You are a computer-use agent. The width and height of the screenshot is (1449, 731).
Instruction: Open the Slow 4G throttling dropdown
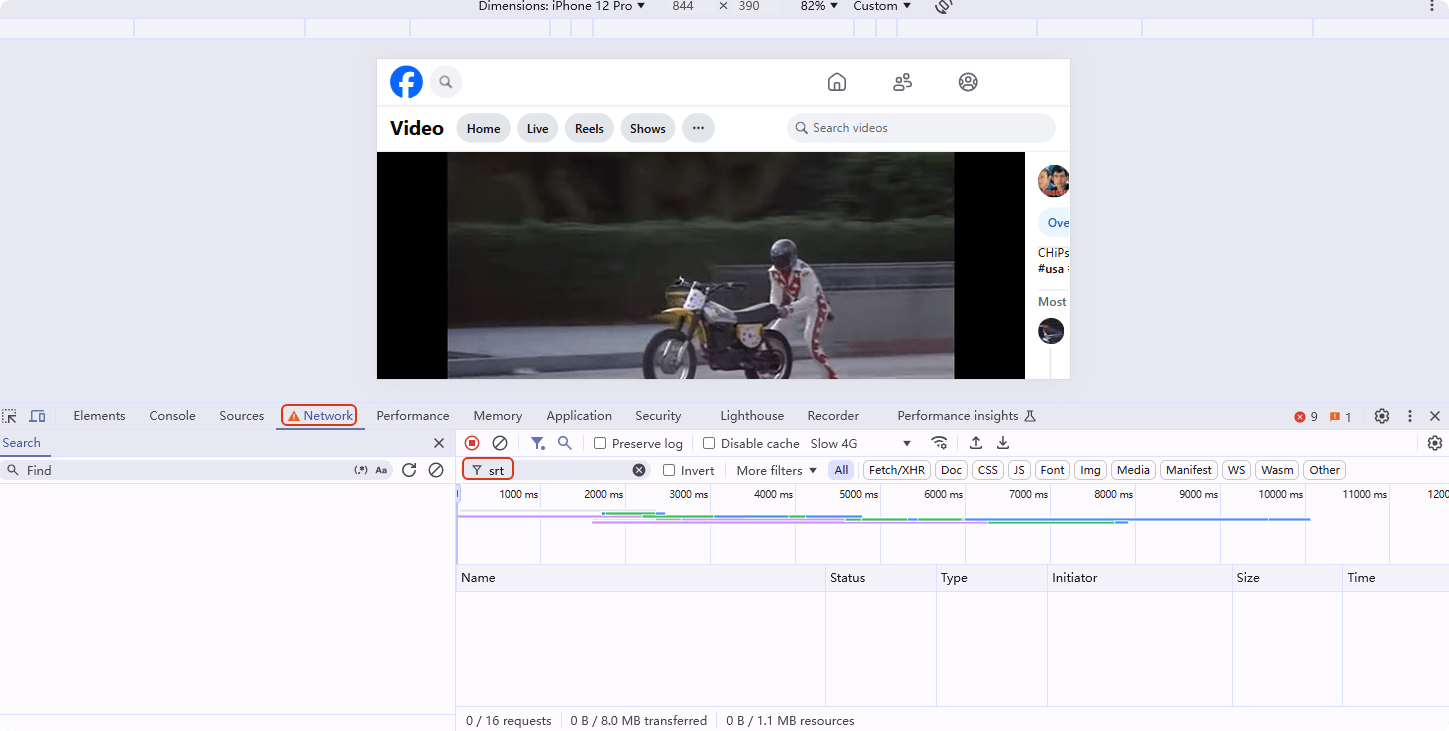pos(860,443)
